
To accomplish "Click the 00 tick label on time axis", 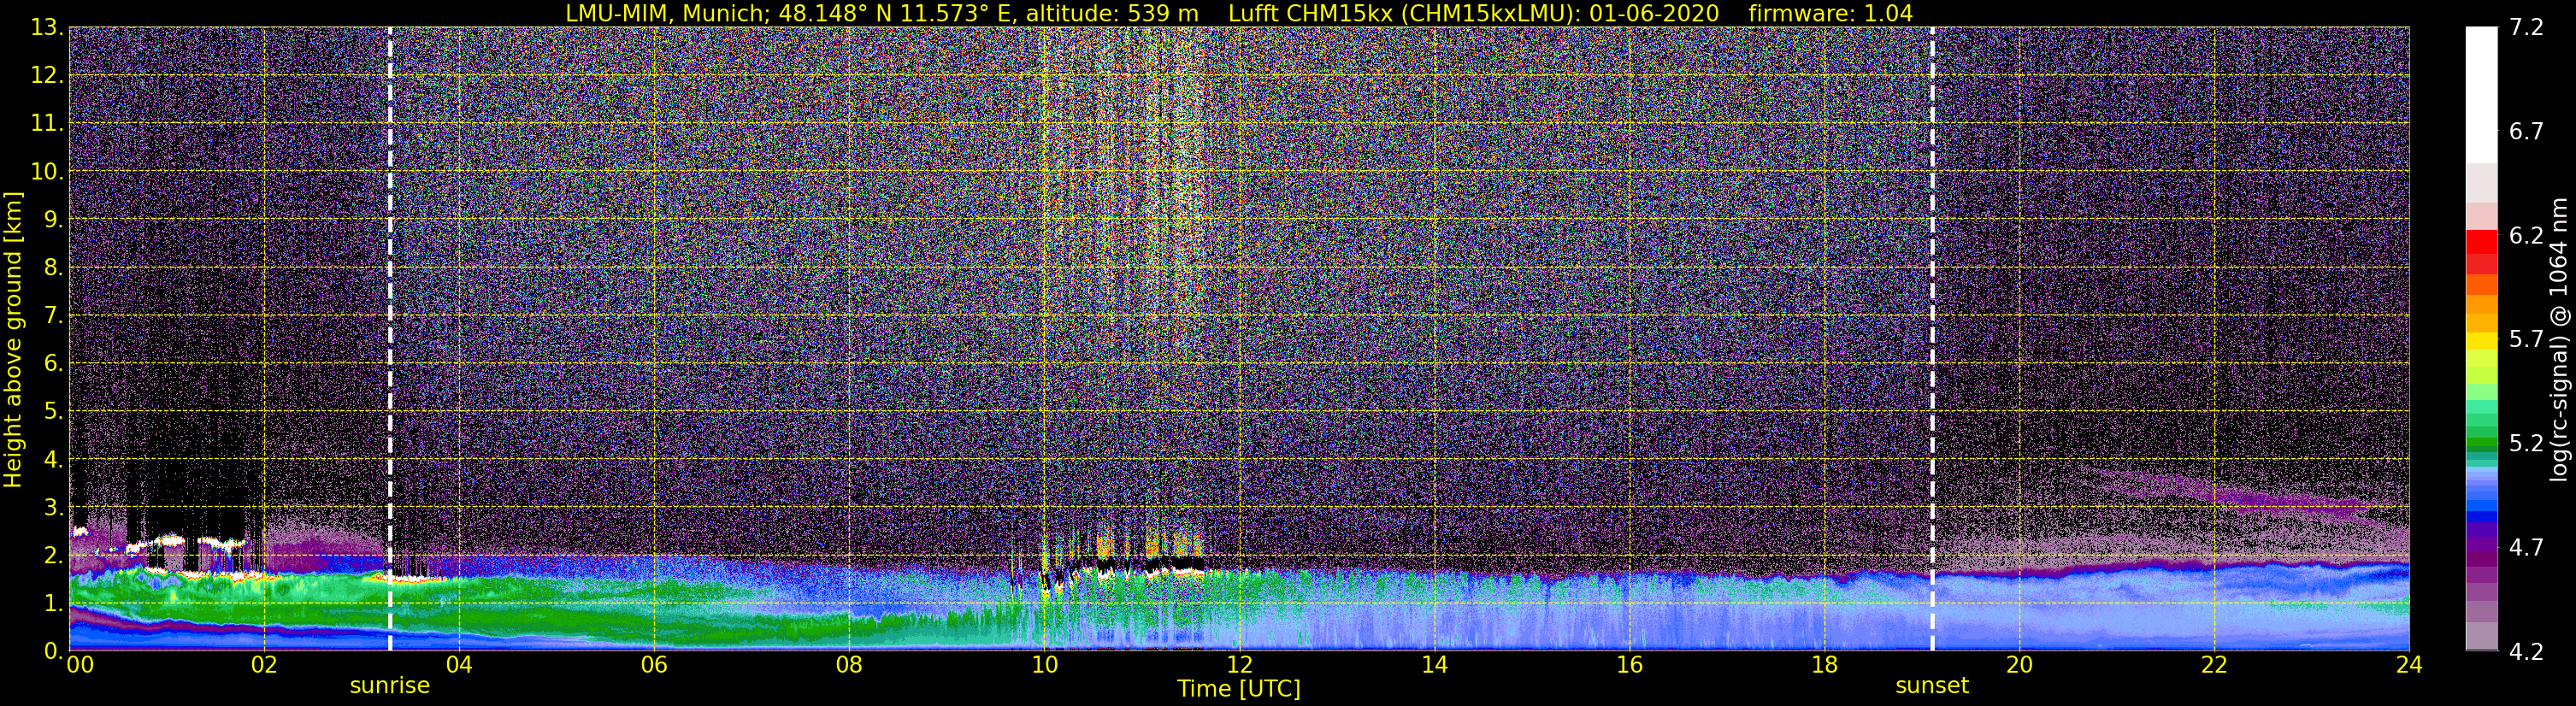I will 80,664.
